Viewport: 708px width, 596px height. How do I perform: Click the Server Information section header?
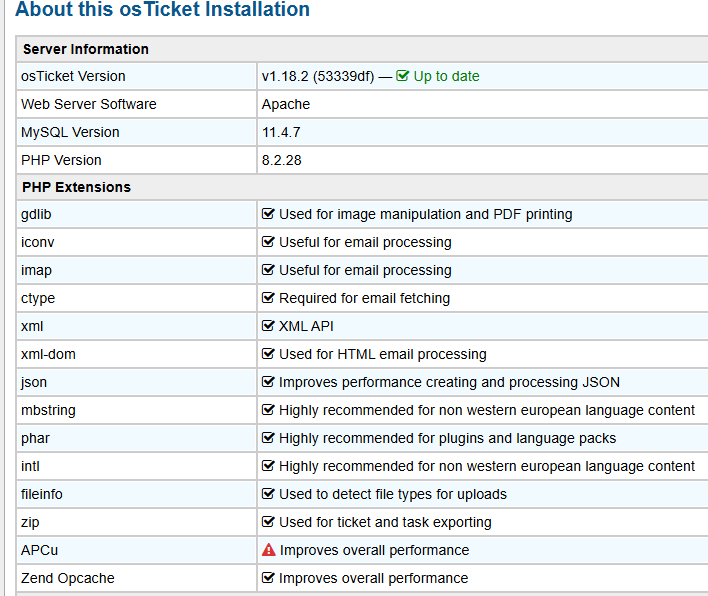coord(85,49)
